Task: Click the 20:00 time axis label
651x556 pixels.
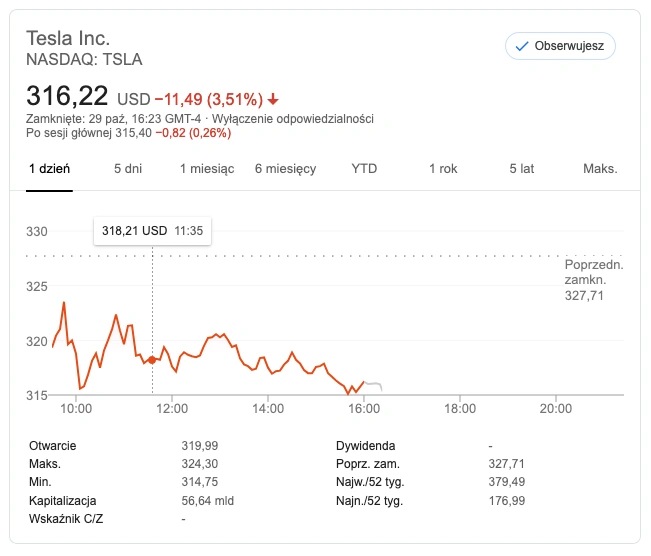Action: [556, 409]
